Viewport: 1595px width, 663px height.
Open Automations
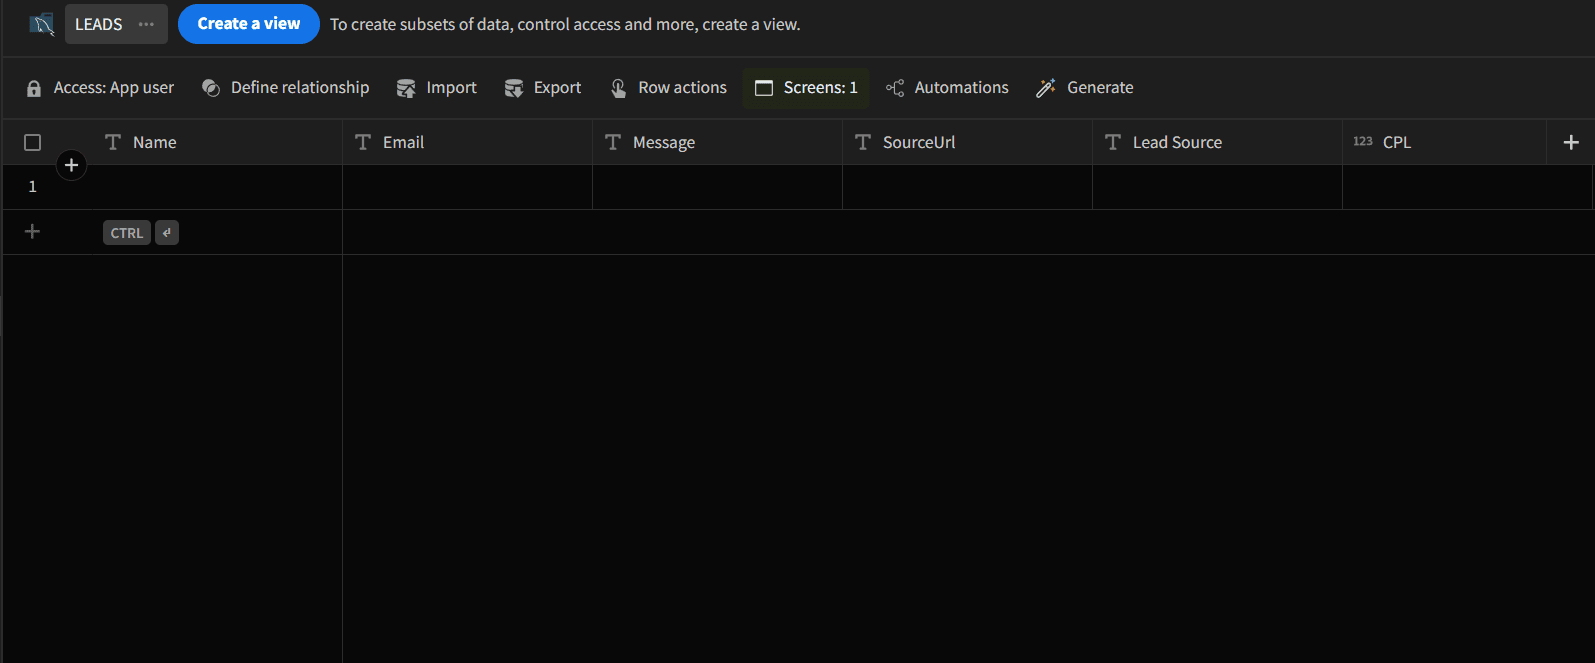pos(948,88)
